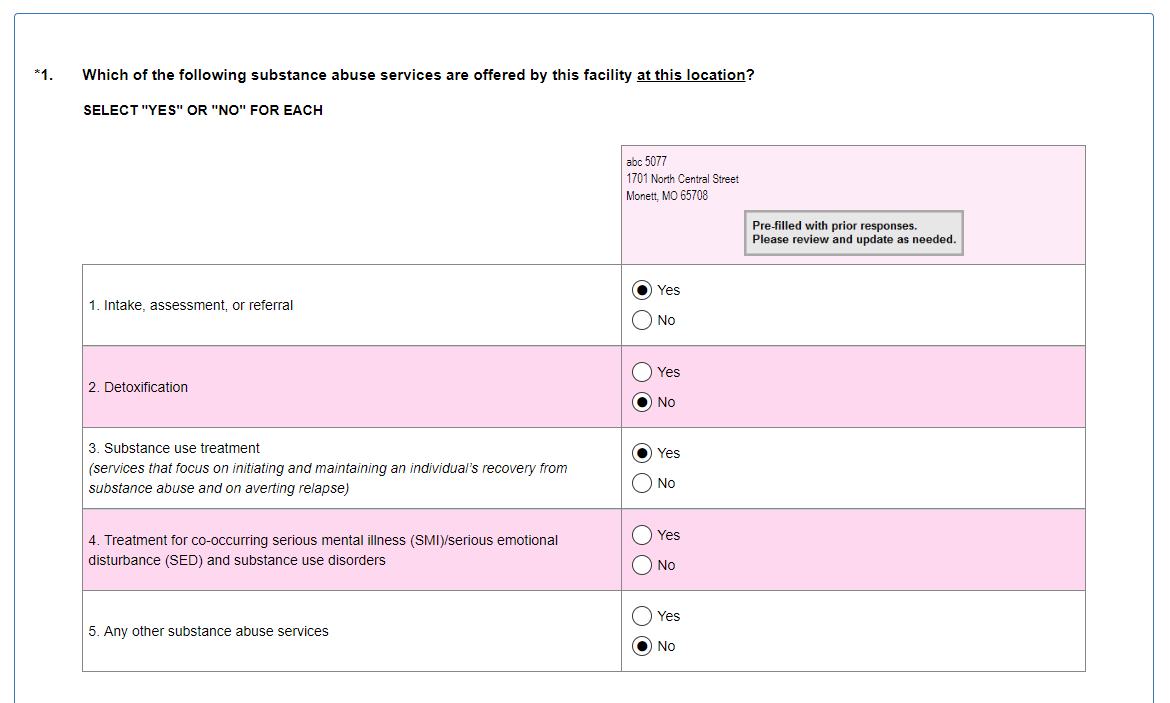
Task: Select Yes for co-occurring SMI/SED treatment
Action: pyautogui.click(x=642, y=535)
